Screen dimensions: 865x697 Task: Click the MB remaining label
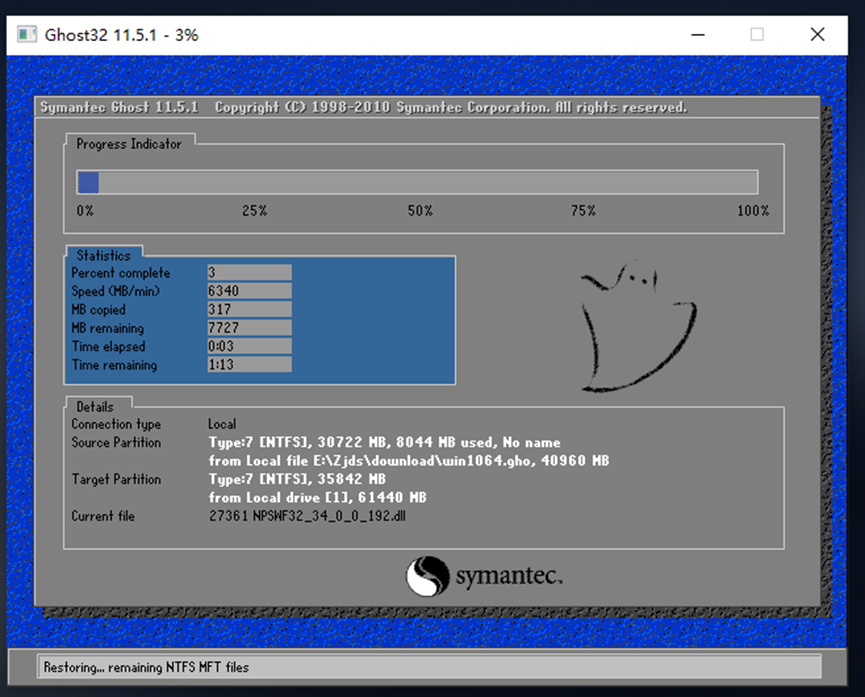(x=108, y=328)
